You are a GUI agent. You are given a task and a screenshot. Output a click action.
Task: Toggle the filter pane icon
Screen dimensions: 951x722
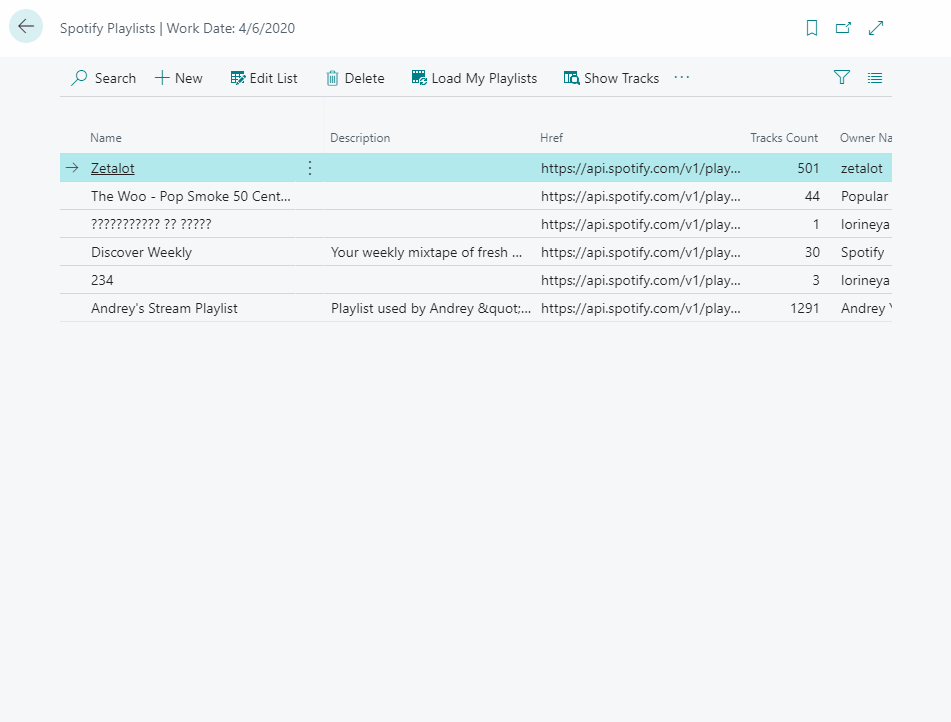click(842, 78)
